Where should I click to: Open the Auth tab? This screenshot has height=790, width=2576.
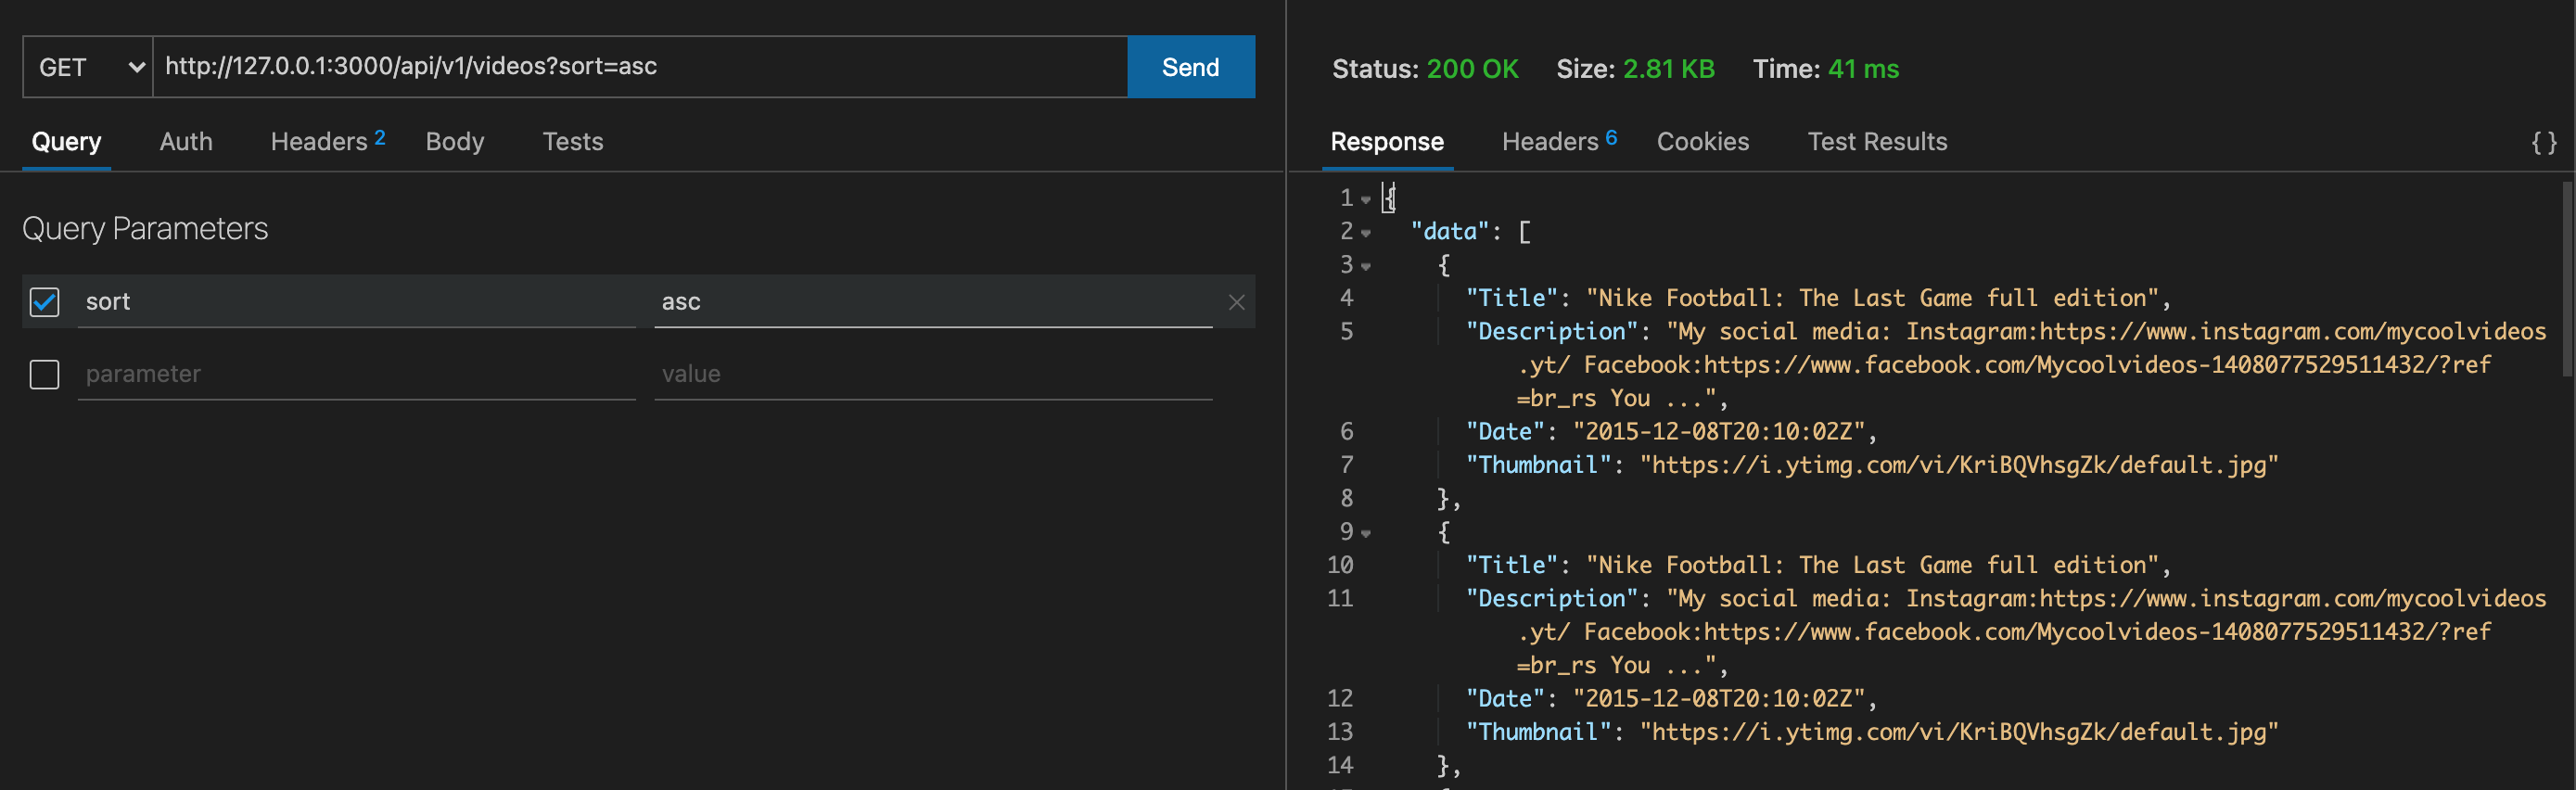click(186, 142)
